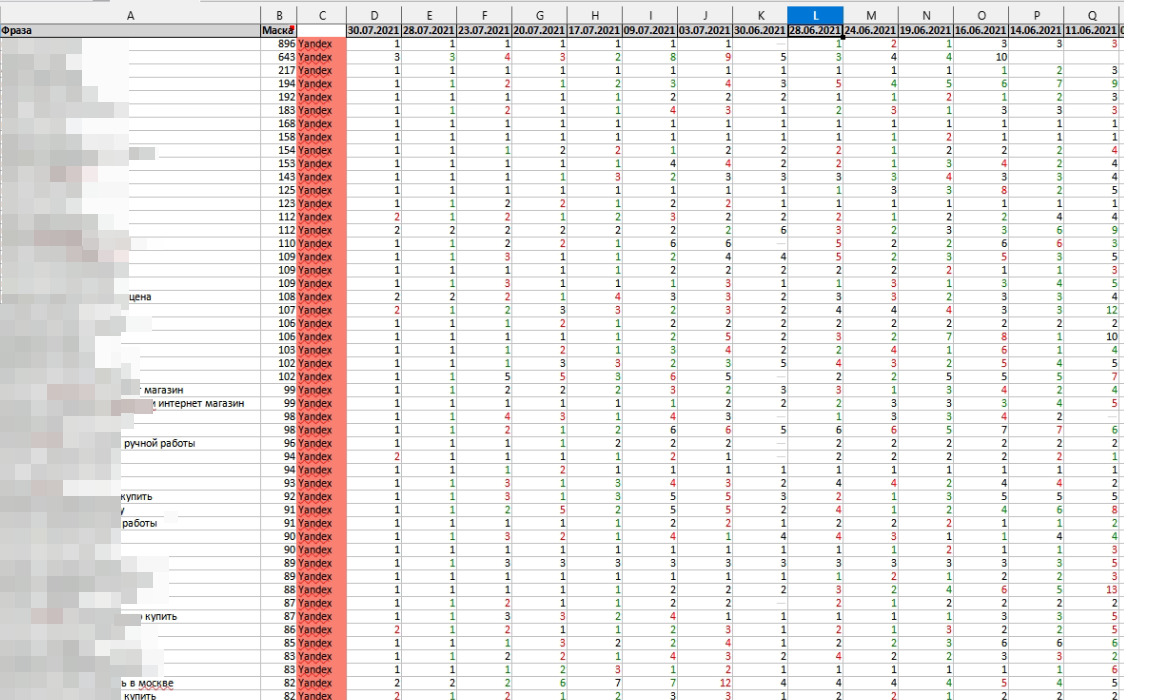Select the 28.06.2021 date header cell
The width and height of the screenshot is (1160, 700).
click(815, 31)
